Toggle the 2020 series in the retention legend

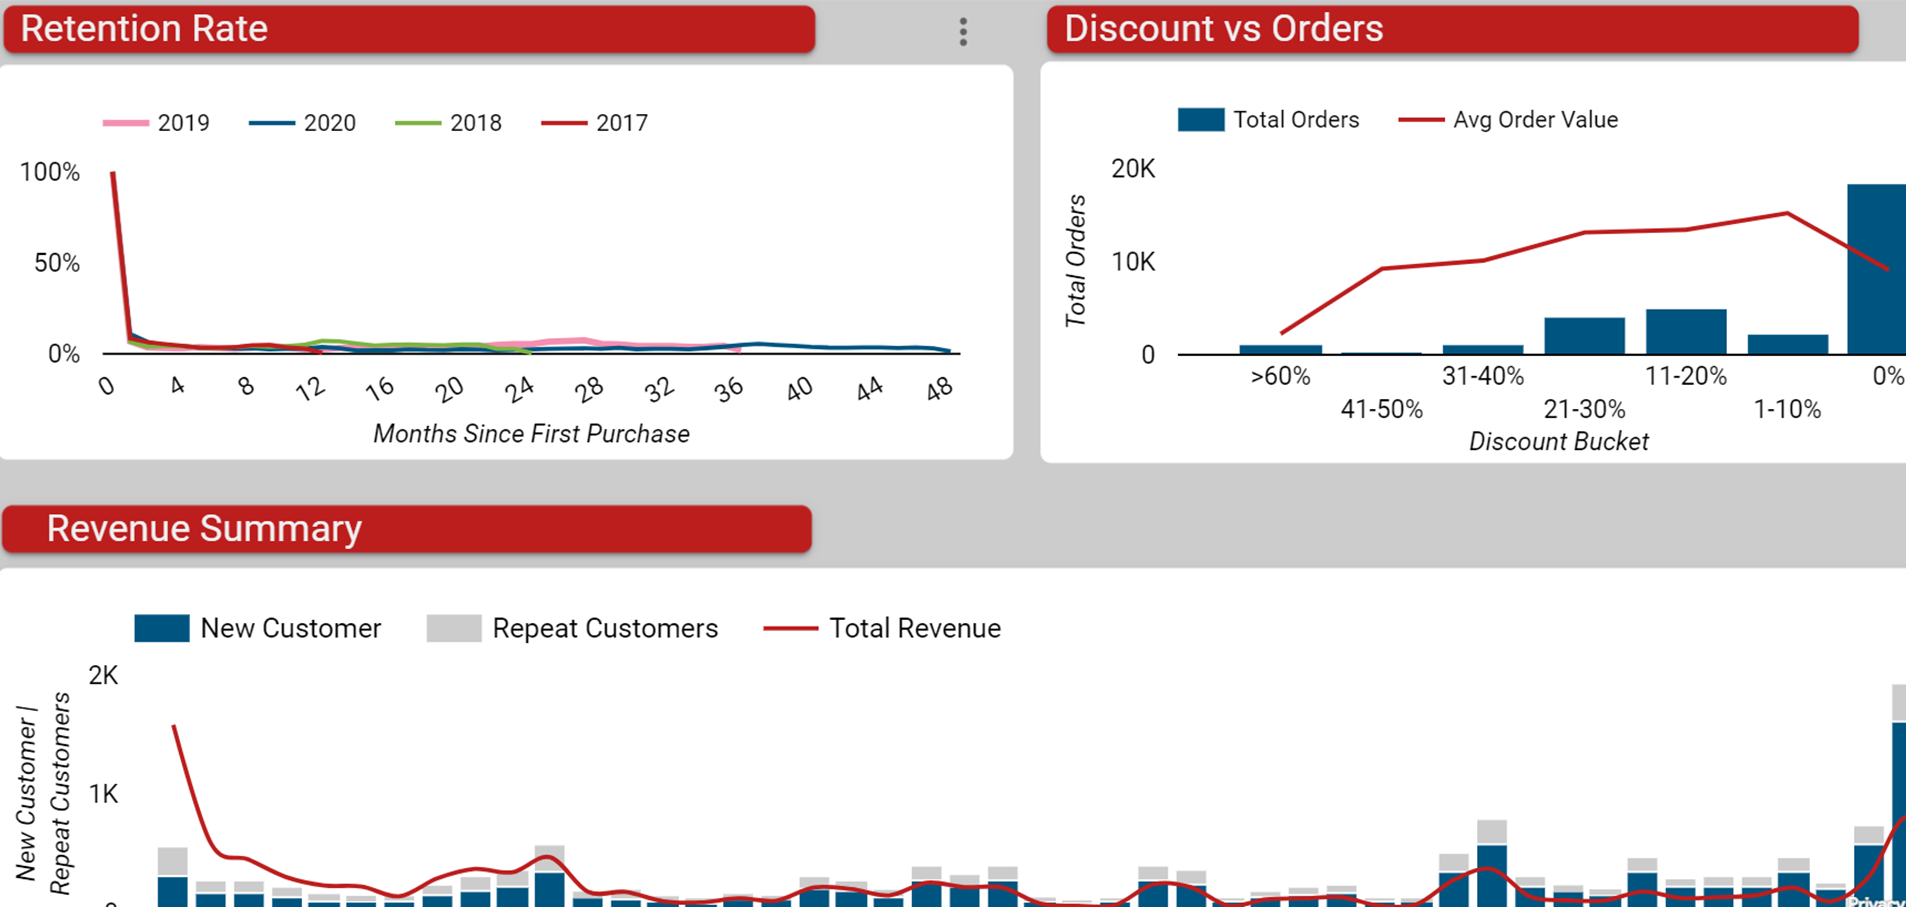303,123
